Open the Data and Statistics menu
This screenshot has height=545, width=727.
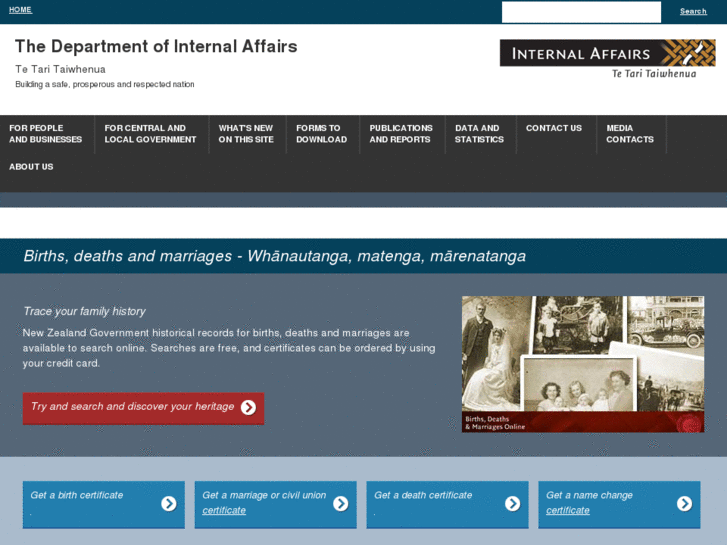click(x=479, y=134)
